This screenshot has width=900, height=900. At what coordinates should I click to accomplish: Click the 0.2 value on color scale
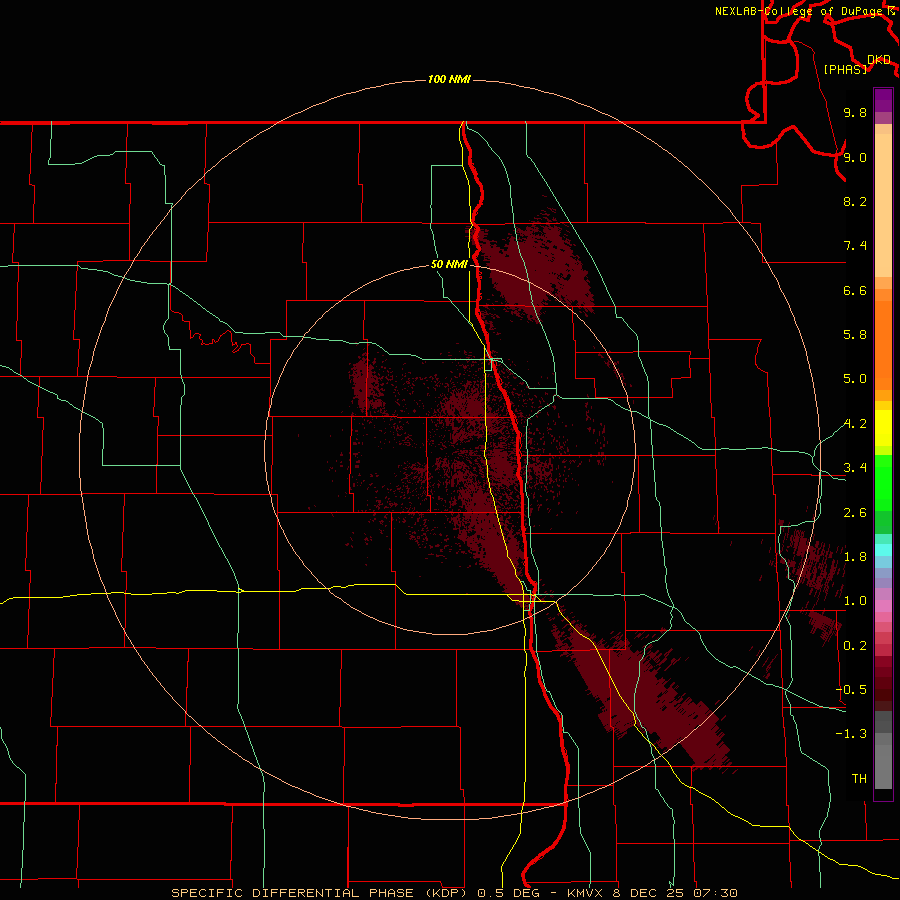pos(855,646)
